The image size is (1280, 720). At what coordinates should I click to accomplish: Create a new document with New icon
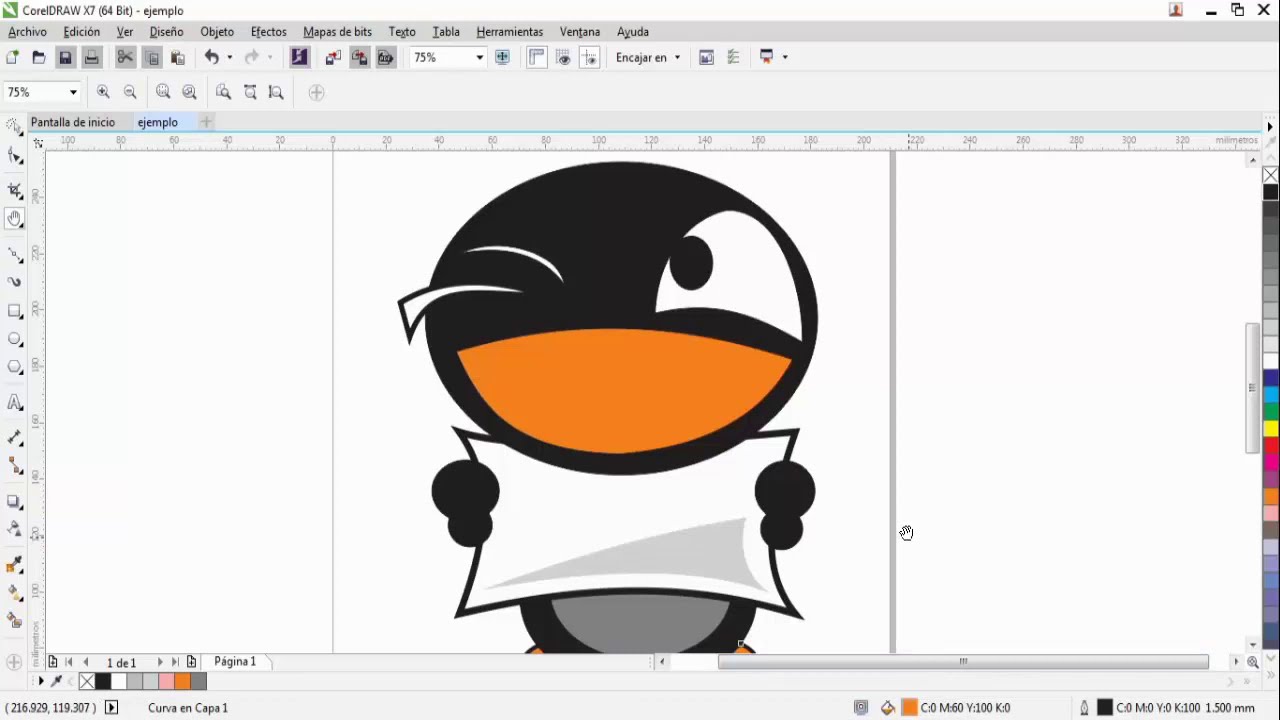[x=13, y=57]
